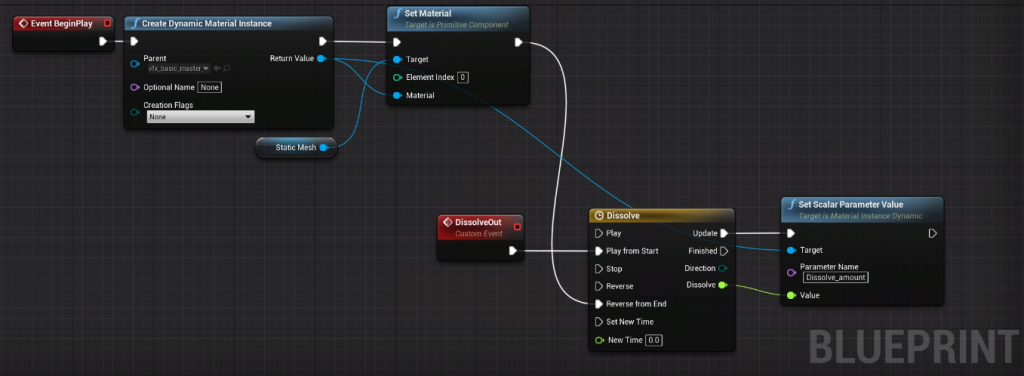
Task: Click the Play from Start input pin
Action: (600, 251)
